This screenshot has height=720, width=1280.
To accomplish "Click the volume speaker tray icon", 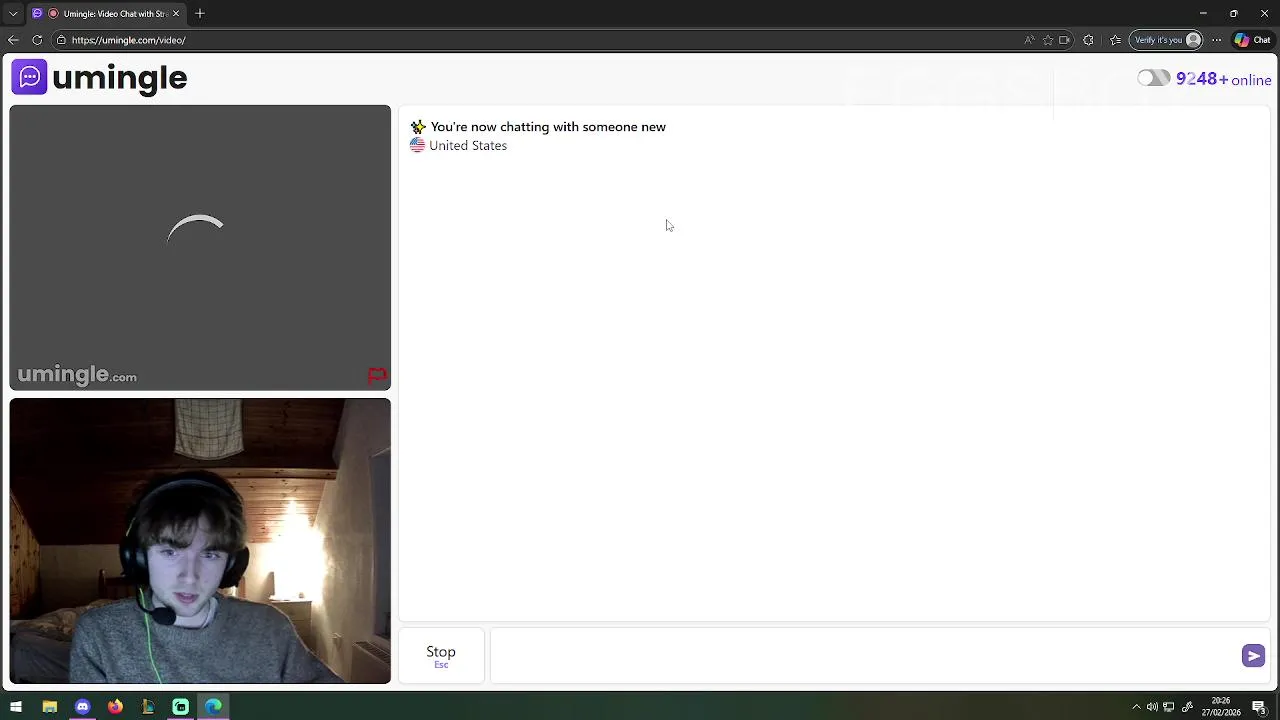I will coord(1152,707).
